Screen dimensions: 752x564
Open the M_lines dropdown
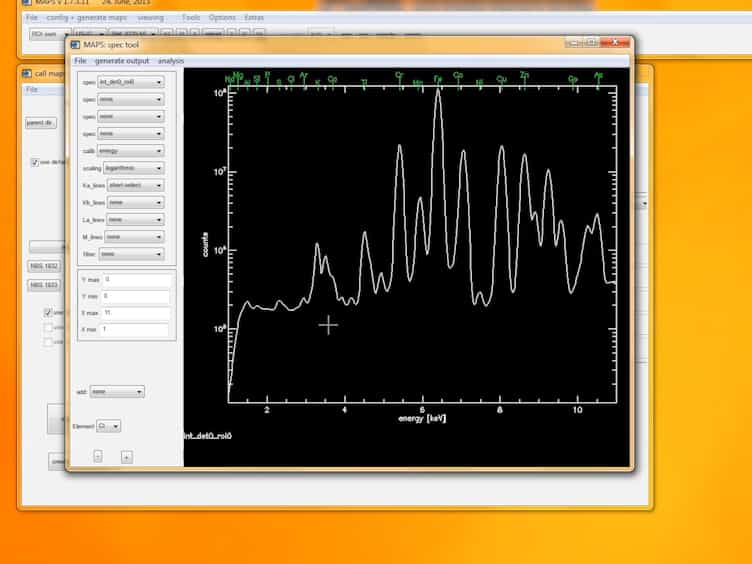[x=134, y=237]
